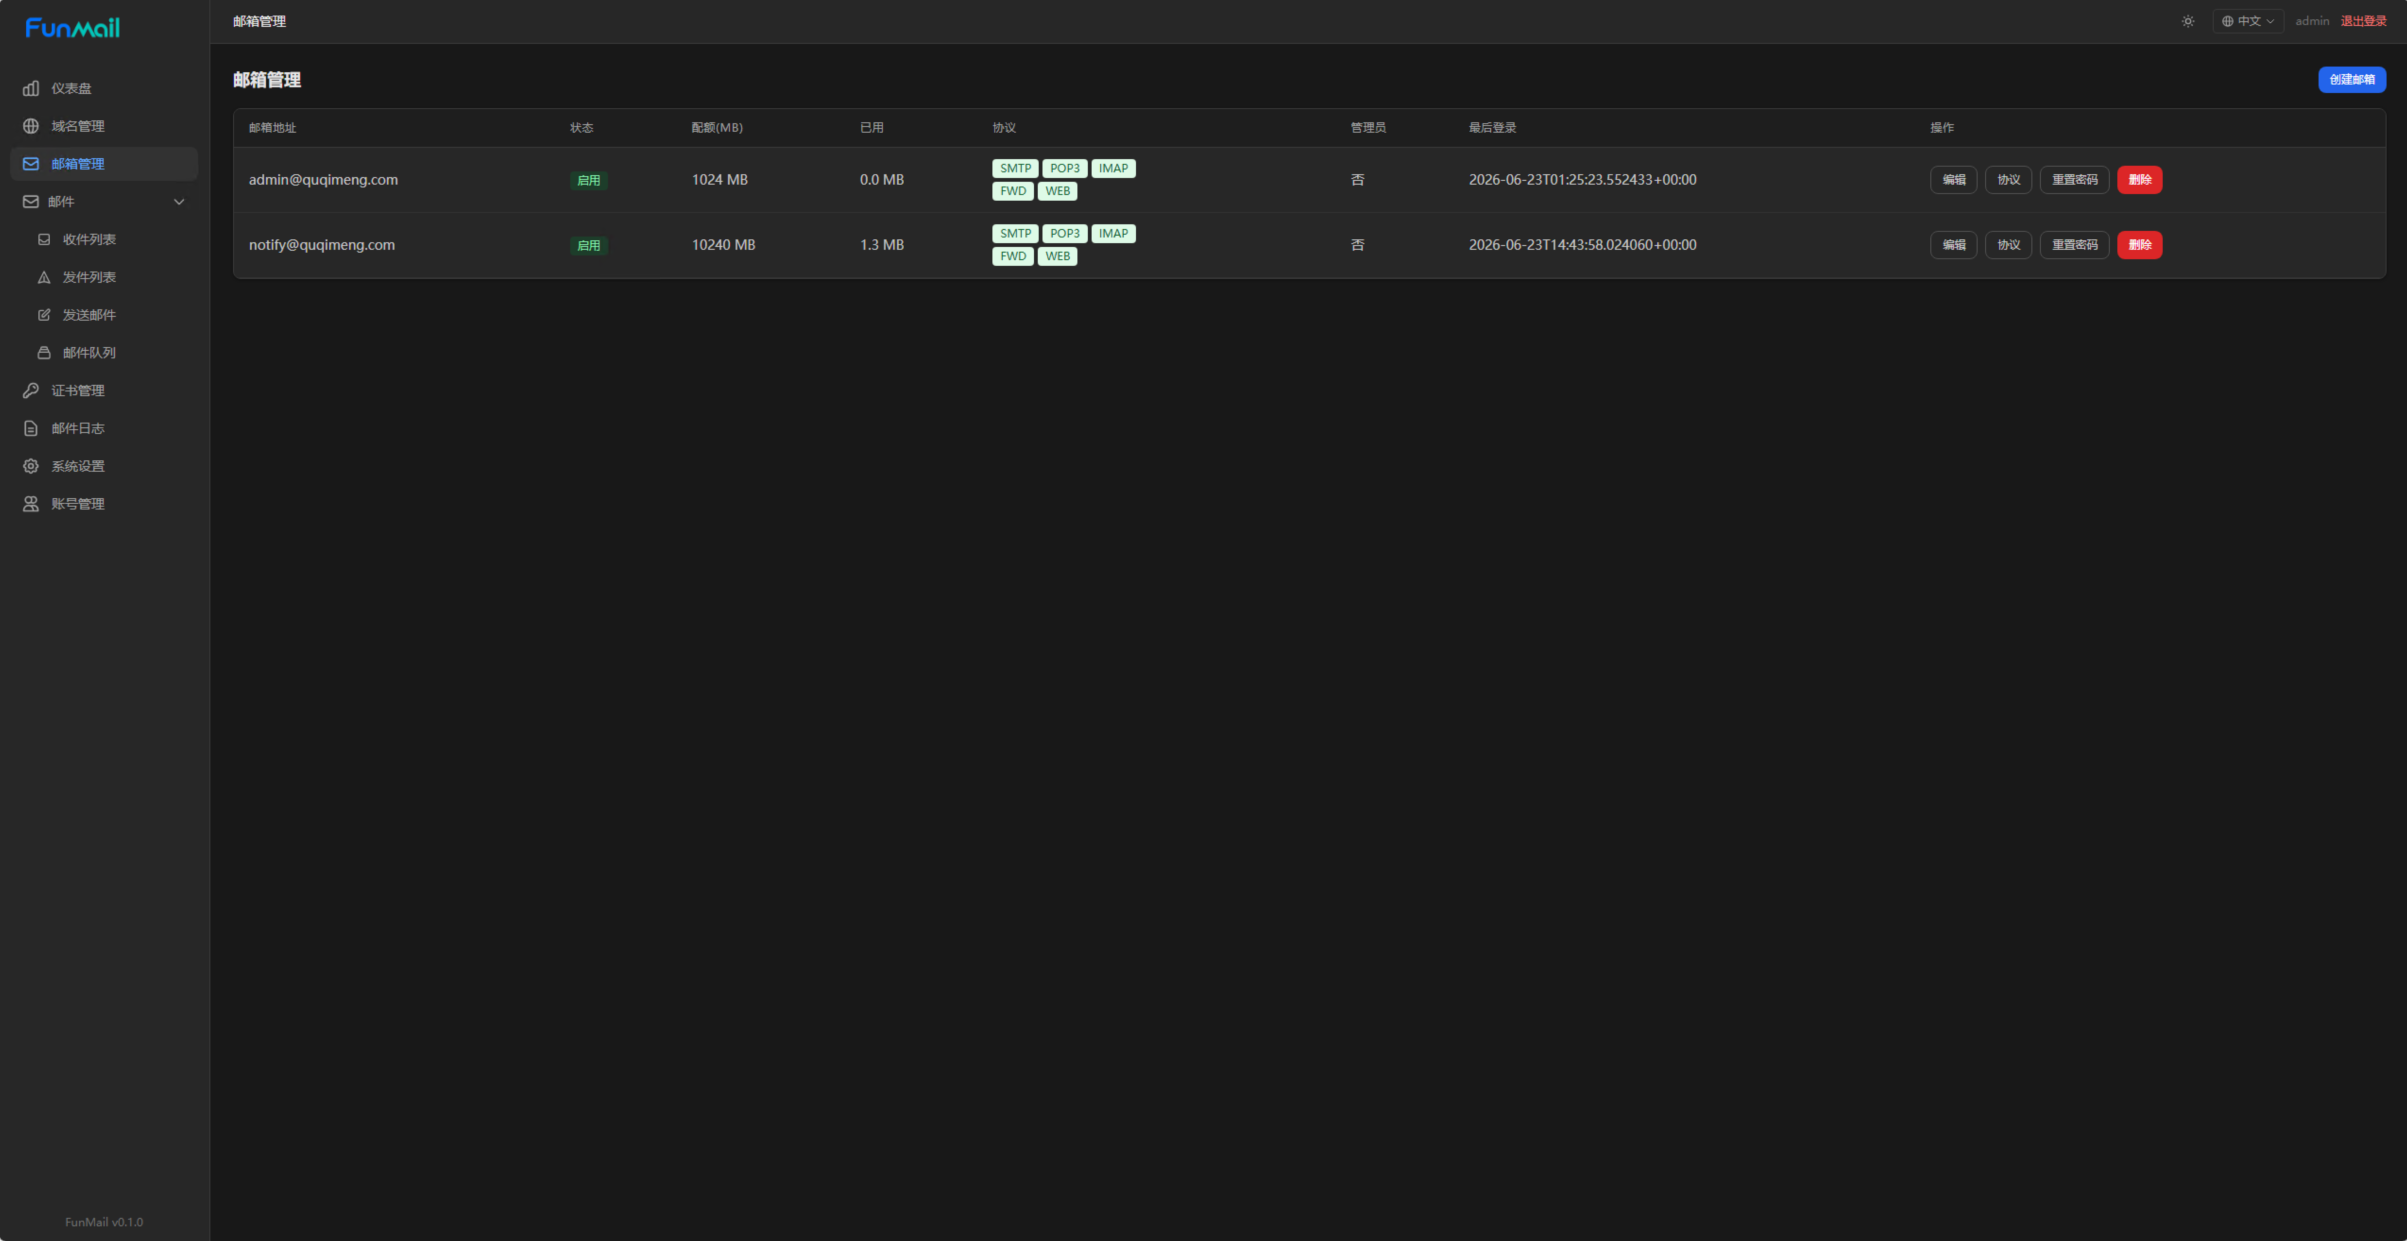Click the mail queue icon

(x=44, y=353)
